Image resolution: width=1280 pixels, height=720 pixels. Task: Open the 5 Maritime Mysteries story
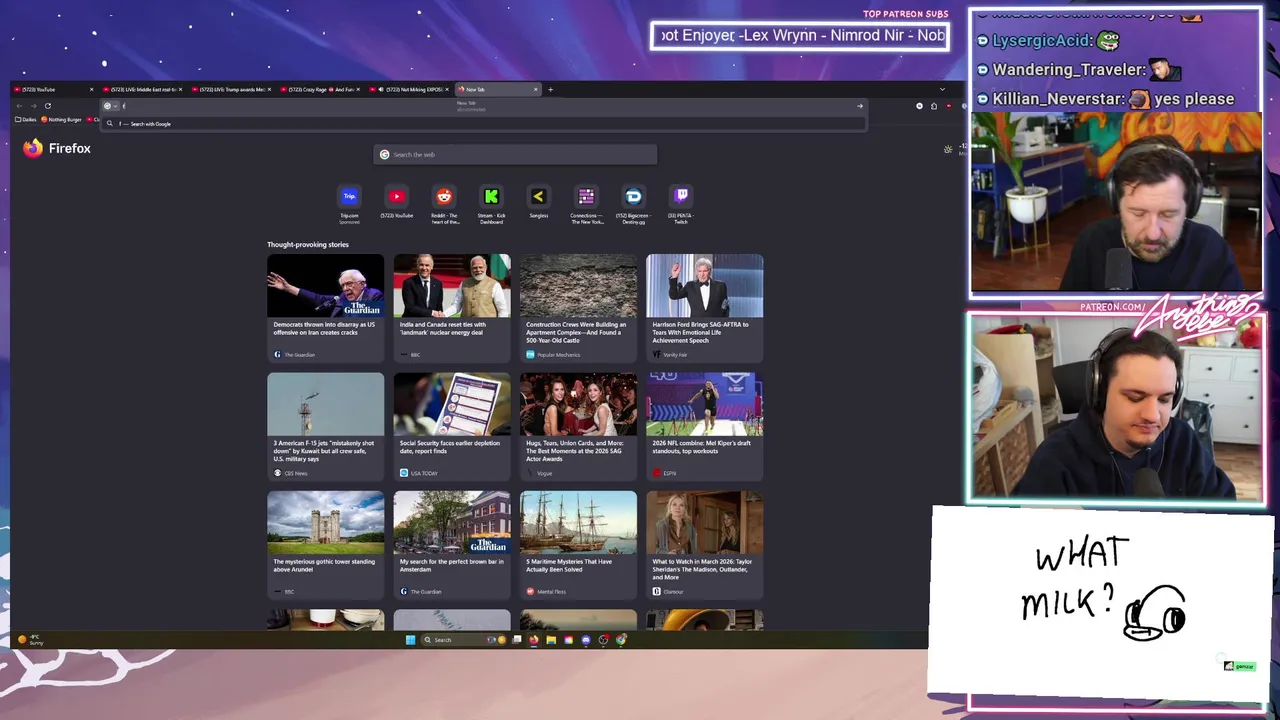(x=578, y=545)
